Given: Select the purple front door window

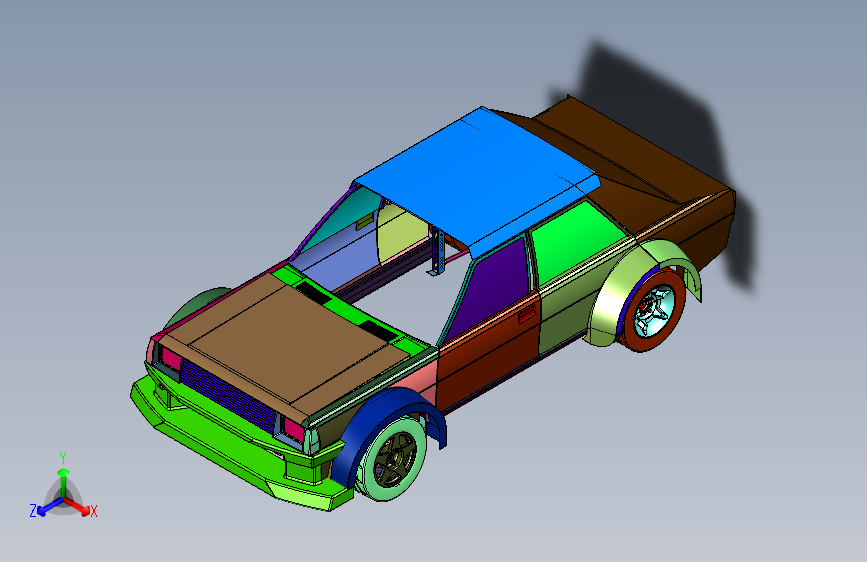Looking at the screenshot, I should pos(492,288).
